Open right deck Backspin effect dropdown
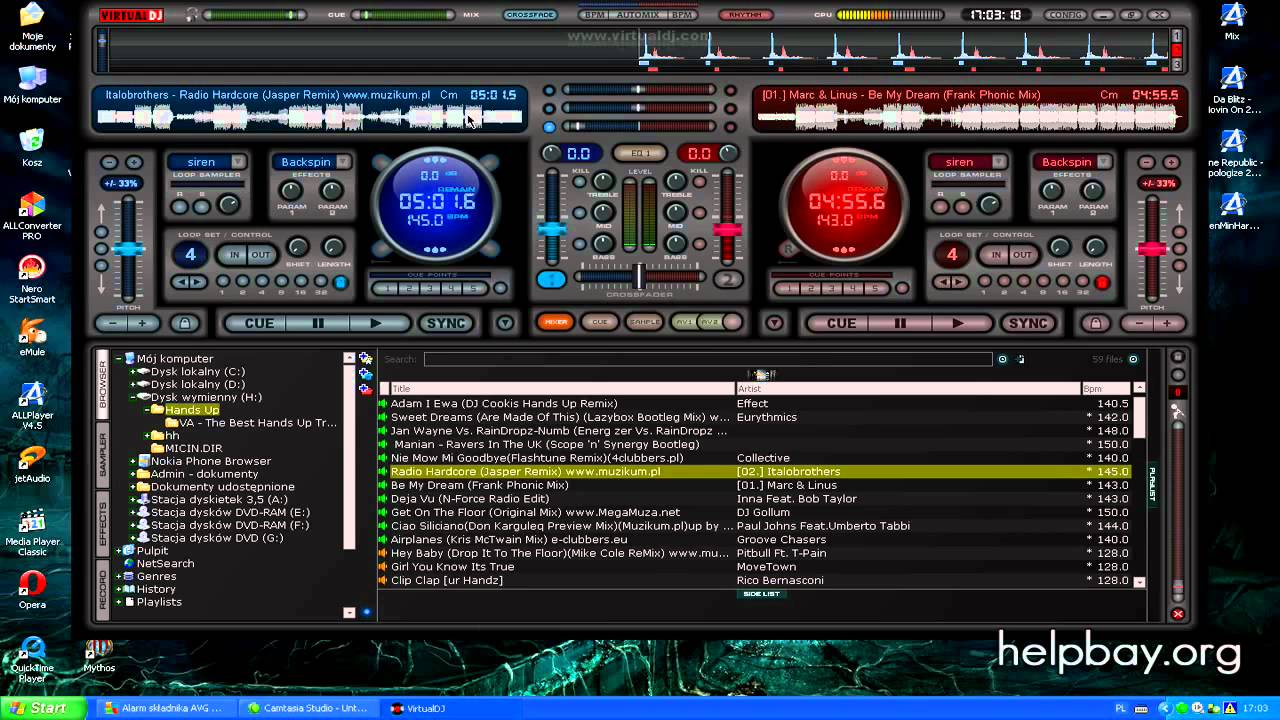Image resolution: width=1280 pixels, height=720 pixels. (x=1104, y=162)
